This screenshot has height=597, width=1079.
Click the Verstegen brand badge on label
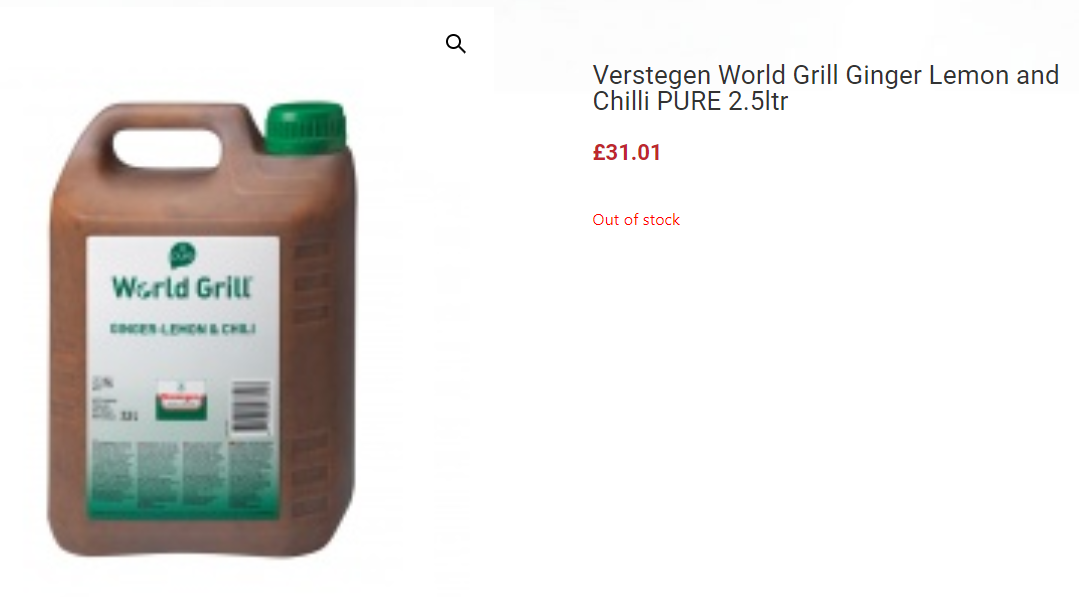[x=181, y=400]
